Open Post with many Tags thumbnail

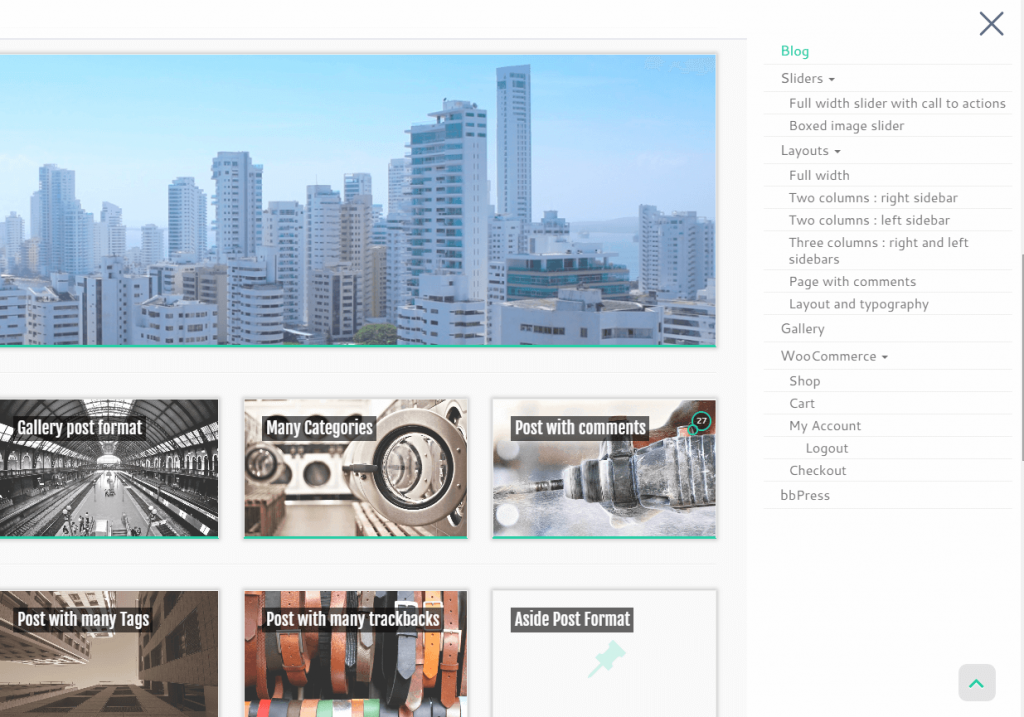point(108,654)
